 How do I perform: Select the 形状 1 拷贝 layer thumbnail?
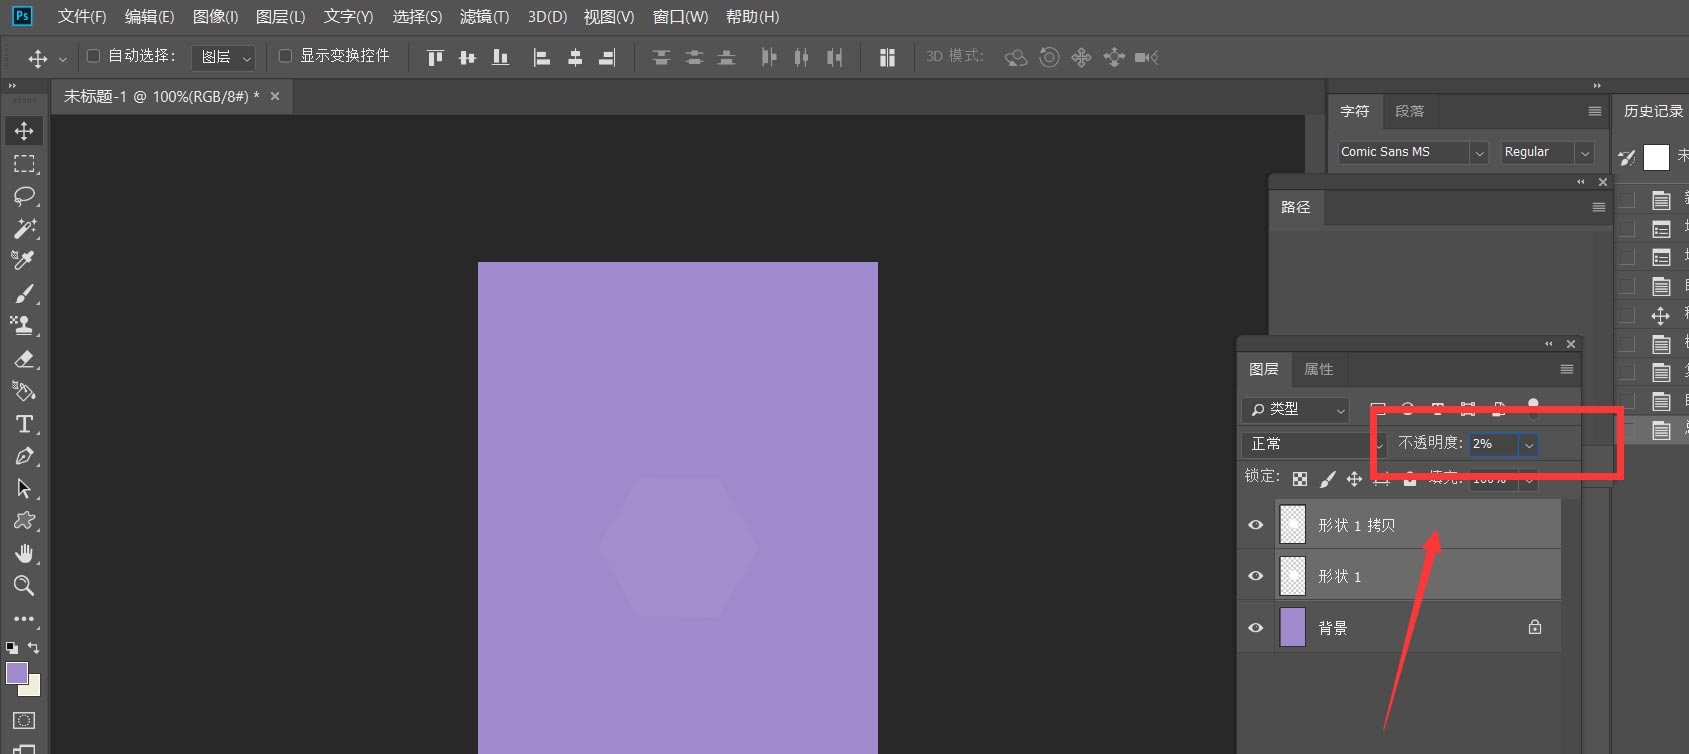click(1293, 525)
